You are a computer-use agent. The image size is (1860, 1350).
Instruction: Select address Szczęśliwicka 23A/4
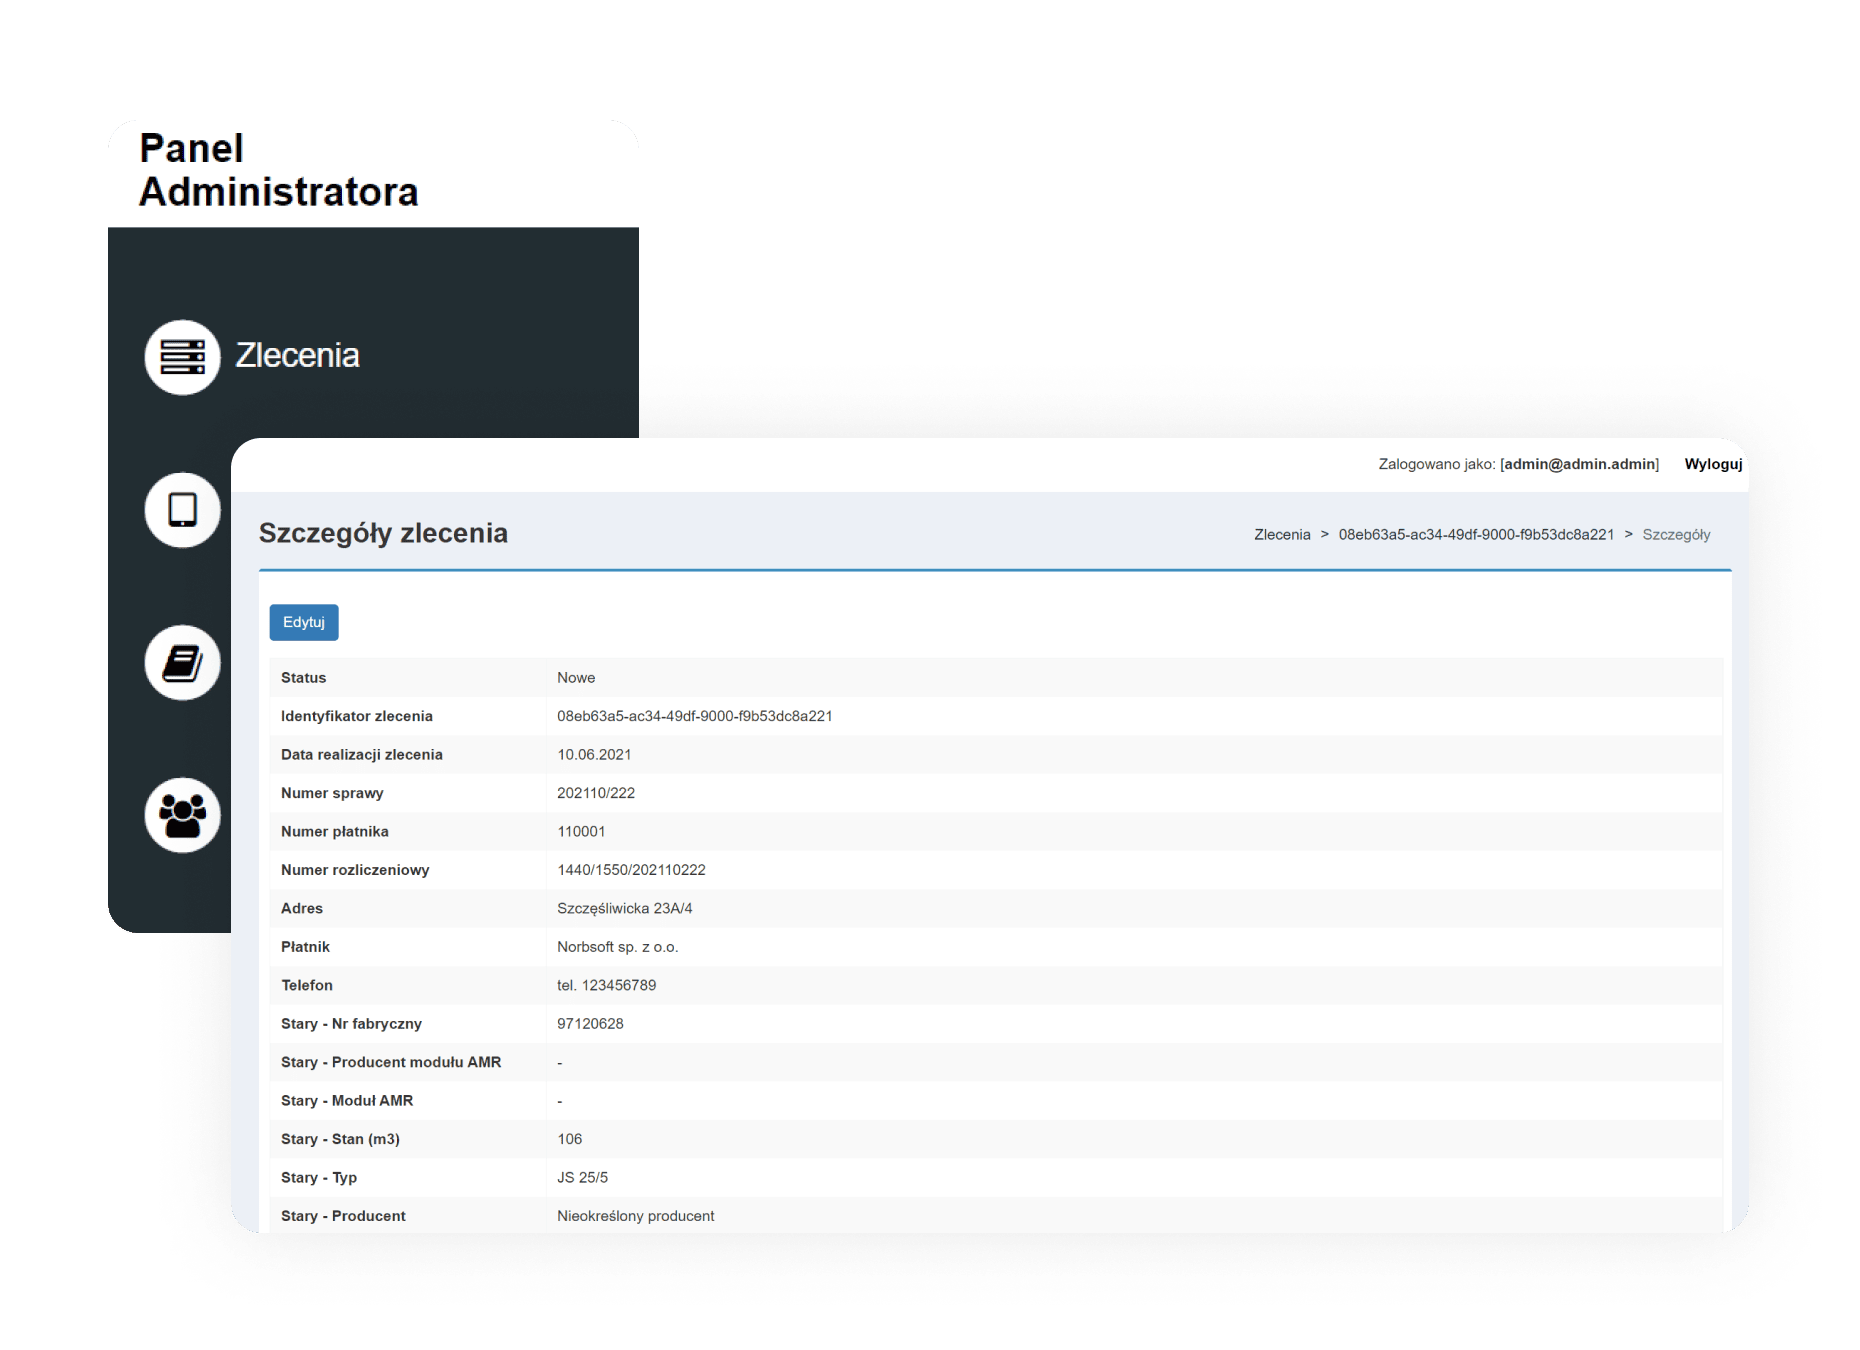[x=625, y=909]
